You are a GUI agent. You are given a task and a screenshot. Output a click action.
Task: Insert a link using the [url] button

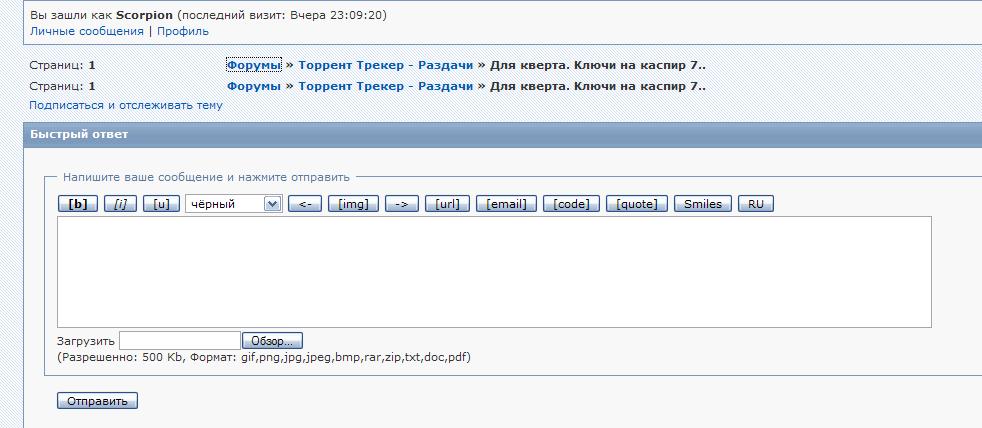pos(447,204)
